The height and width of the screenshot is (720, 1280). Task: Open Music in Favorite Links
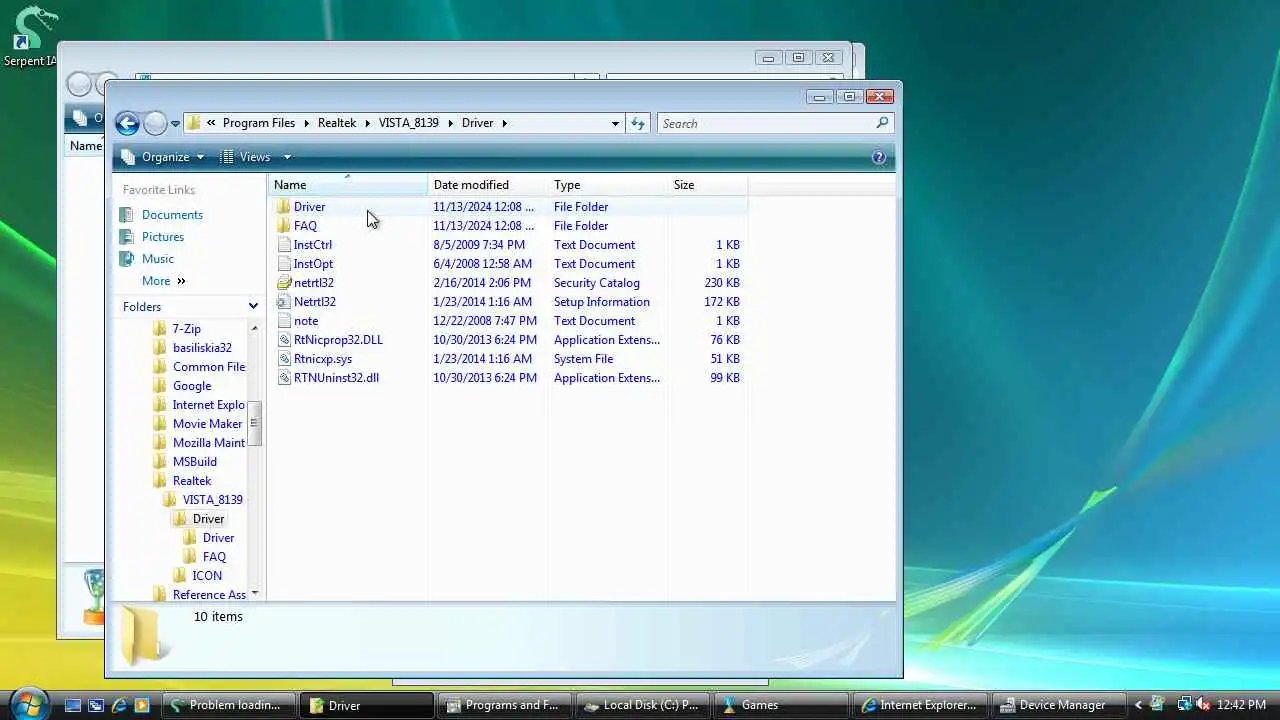click(x=158, y=259)
